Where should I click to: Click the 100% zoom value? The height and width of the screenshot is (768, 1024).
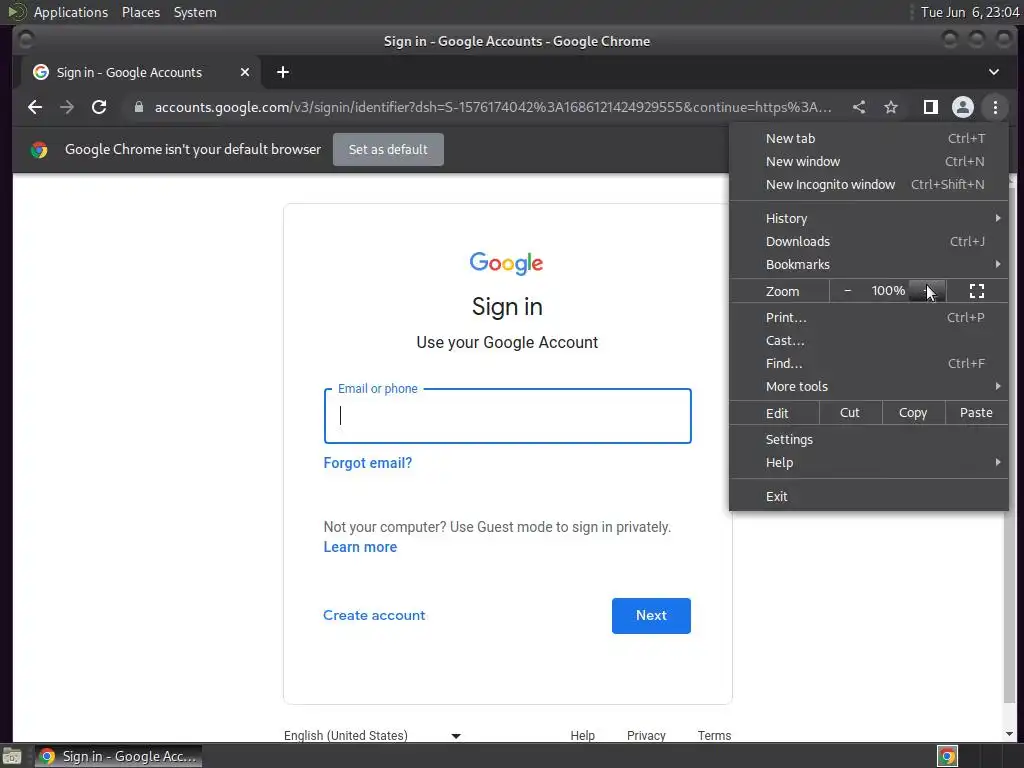888,291
